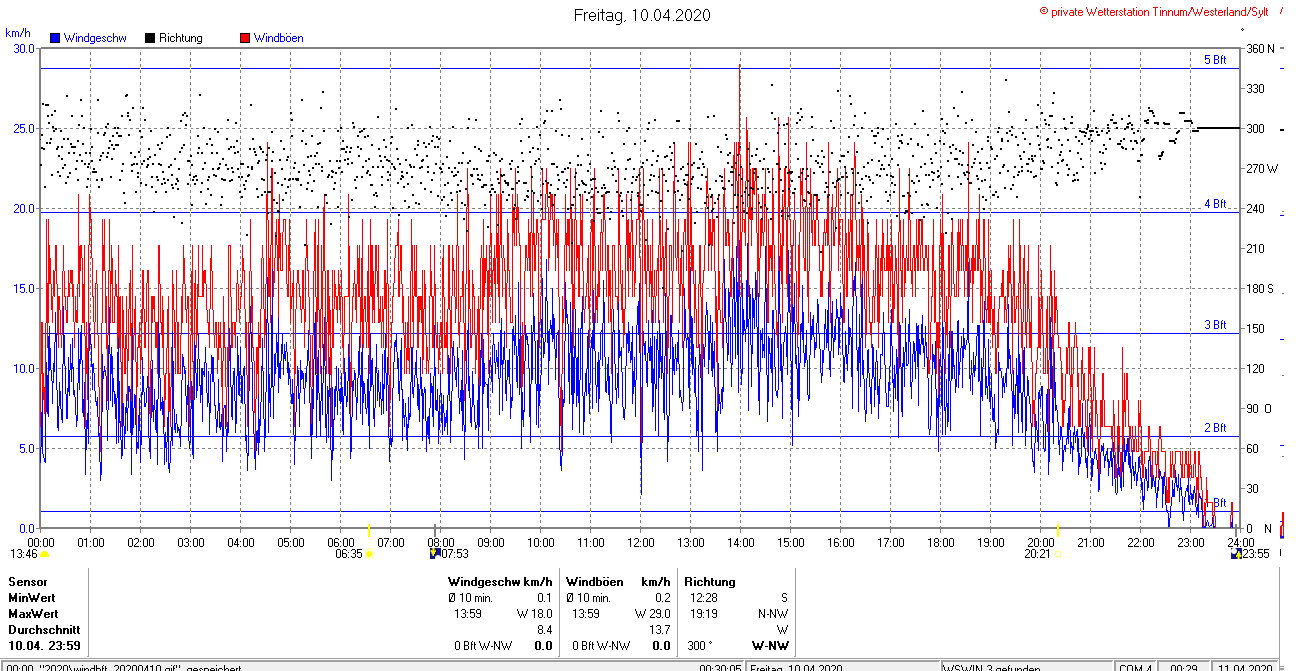The image size is (1310, 671).
Task: Click the red Windböen legend swatch
Action: pos(245,38)
